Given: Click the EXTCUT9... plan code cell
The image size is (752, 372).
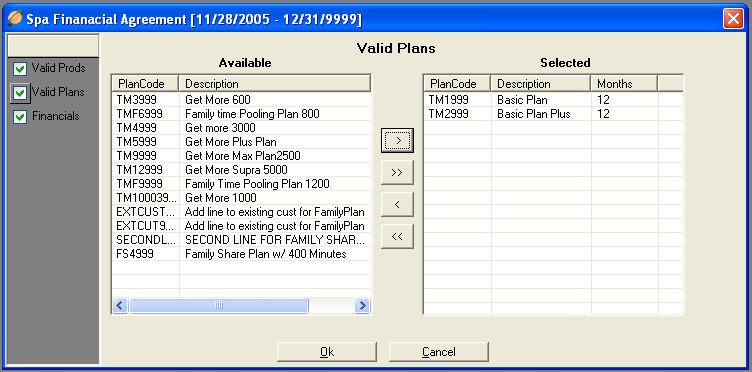Looking at the screenshot, I should click(x=146, y=226).
